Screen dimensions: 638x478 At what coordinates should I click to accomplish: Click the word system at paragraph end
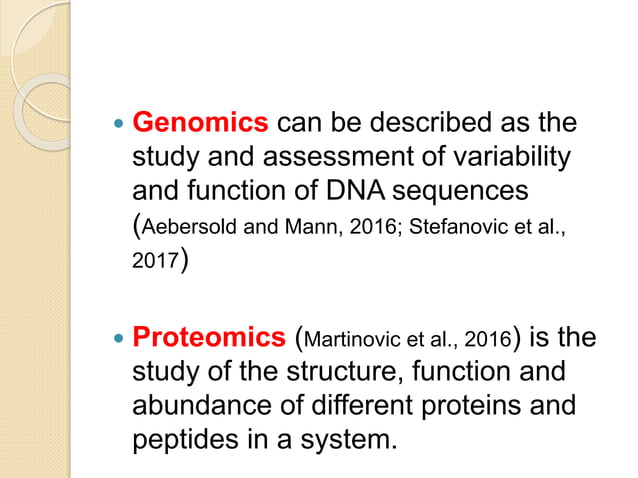(349, 441)
